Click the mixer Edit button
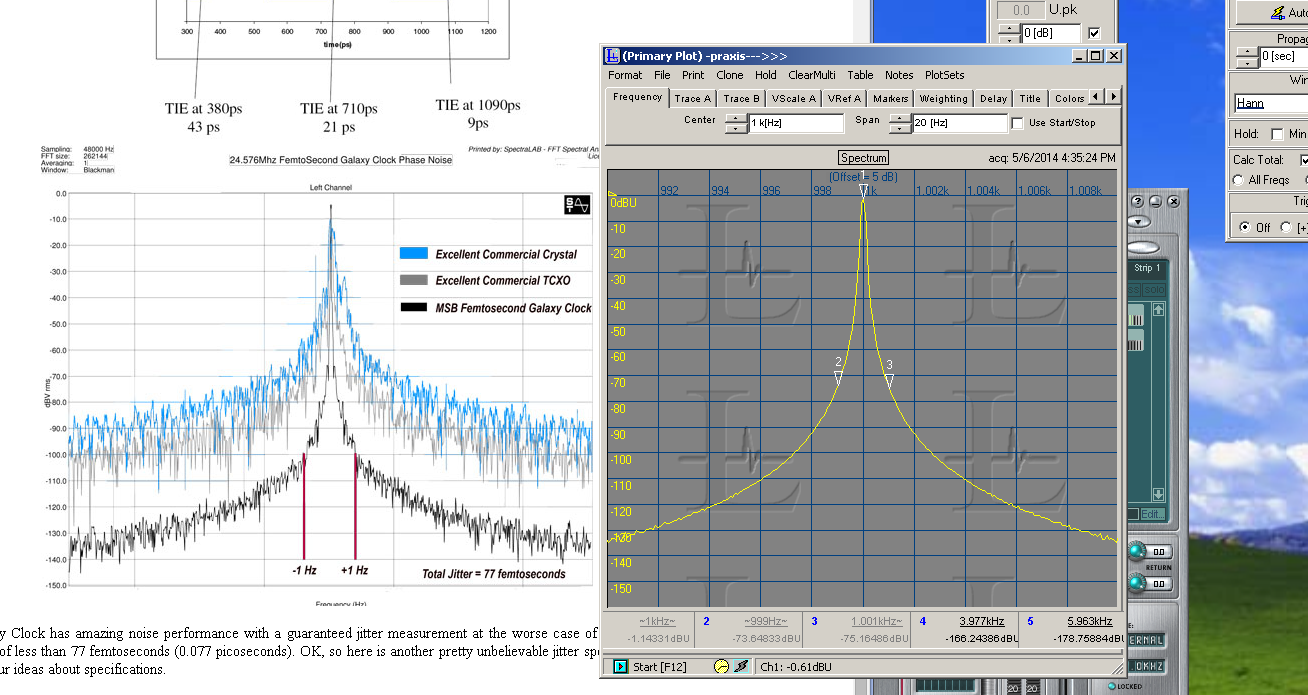This screenshot has width=1308, height=695. pyautogui.click(x=1153, y=514)
